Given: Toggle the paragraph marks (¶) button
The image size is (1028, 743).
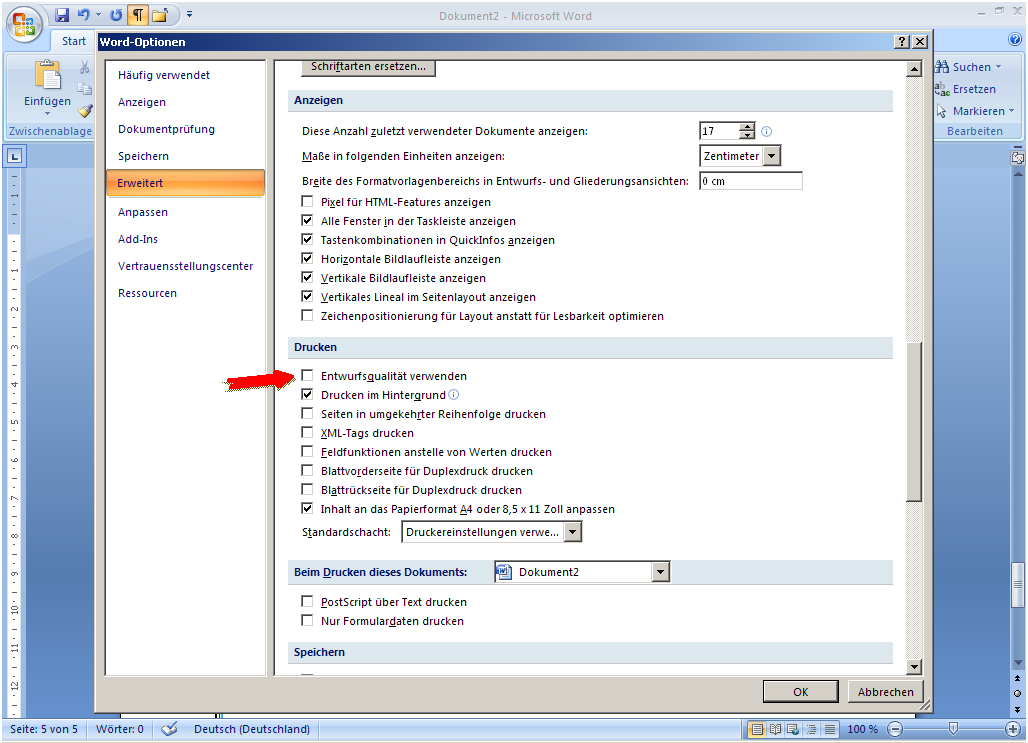Looking at the screenshot, I should 138,14.
